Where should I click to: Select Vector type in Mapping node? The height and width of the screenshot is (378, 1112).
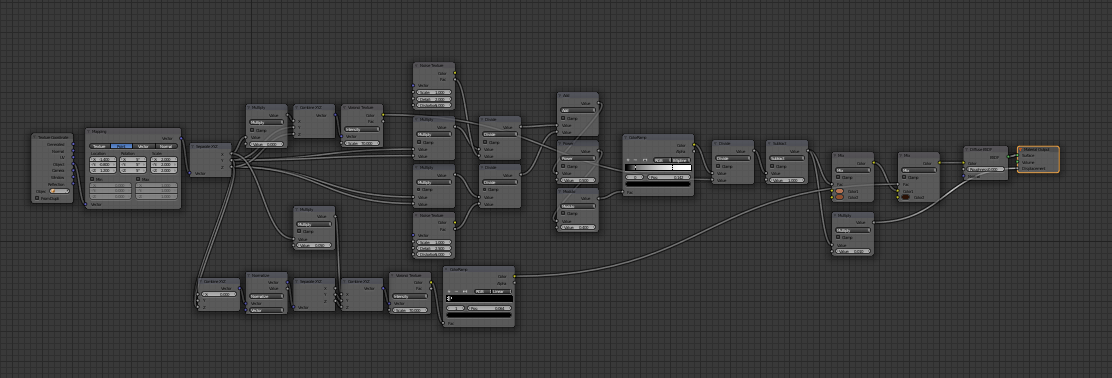[143, 146]
